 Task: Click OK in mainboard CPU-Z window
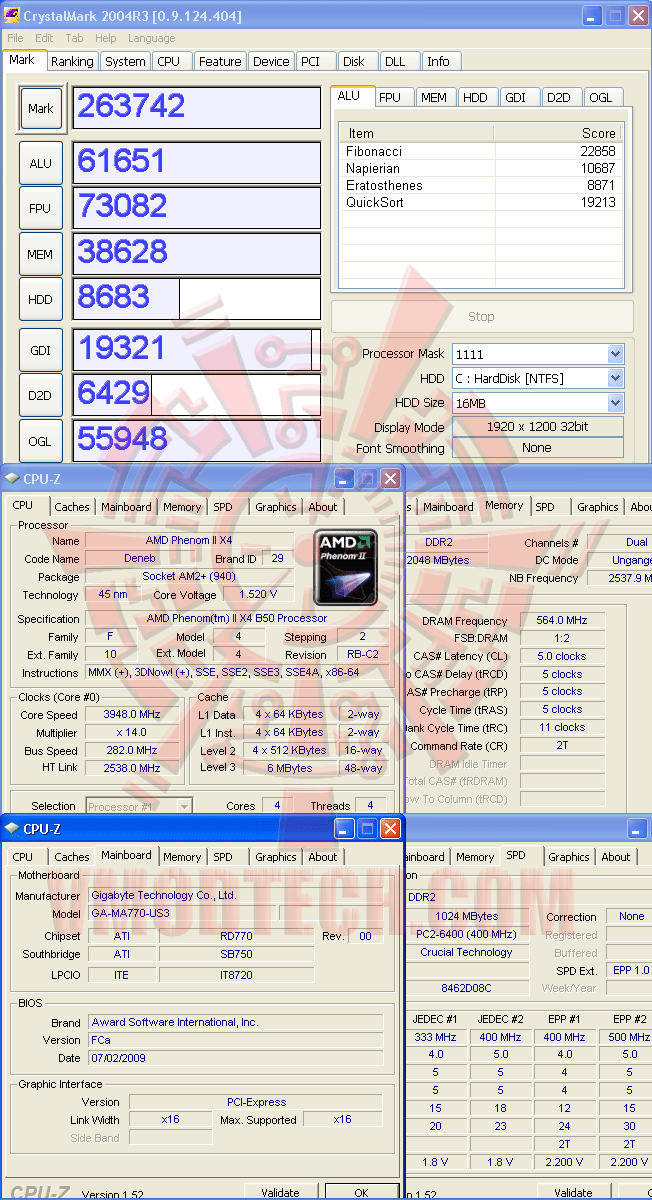click(361, 1192)
